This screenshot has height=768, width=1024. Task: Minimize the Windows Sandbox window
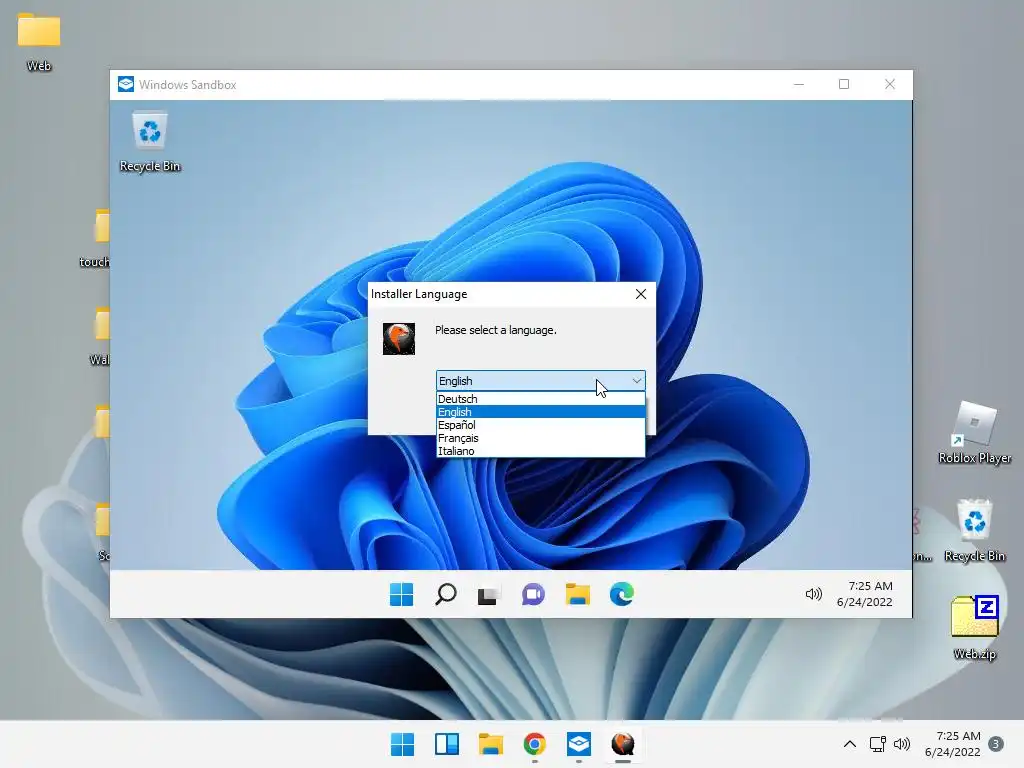point(799,84)
